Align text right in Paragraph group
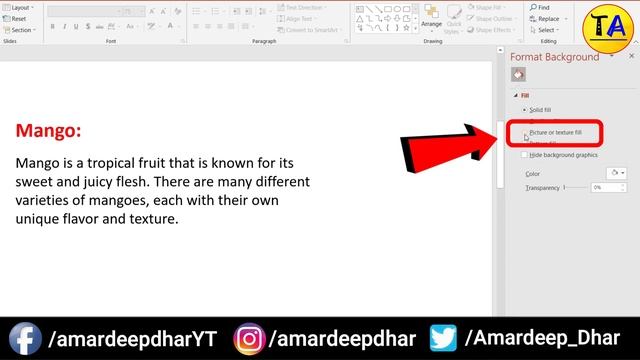Image resolution: width=640 pixels, height=360 pixels. (220, 27)
